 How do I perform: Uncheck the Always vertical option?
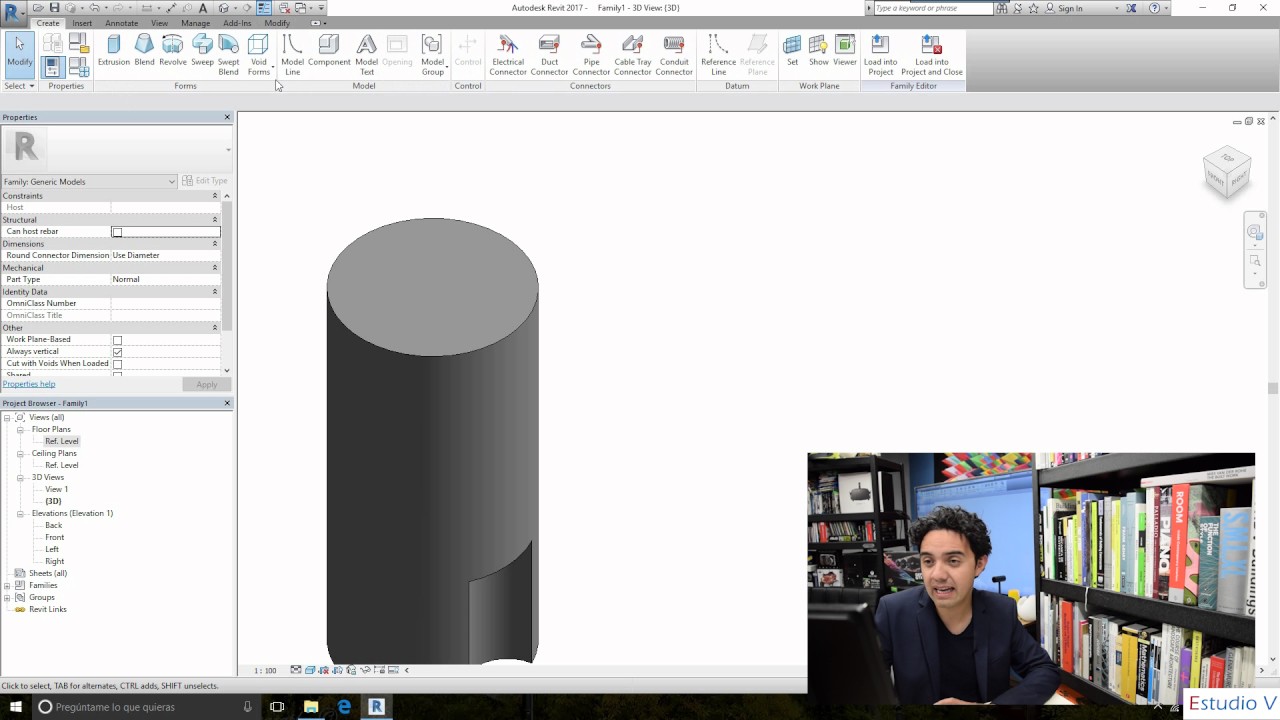117,352
